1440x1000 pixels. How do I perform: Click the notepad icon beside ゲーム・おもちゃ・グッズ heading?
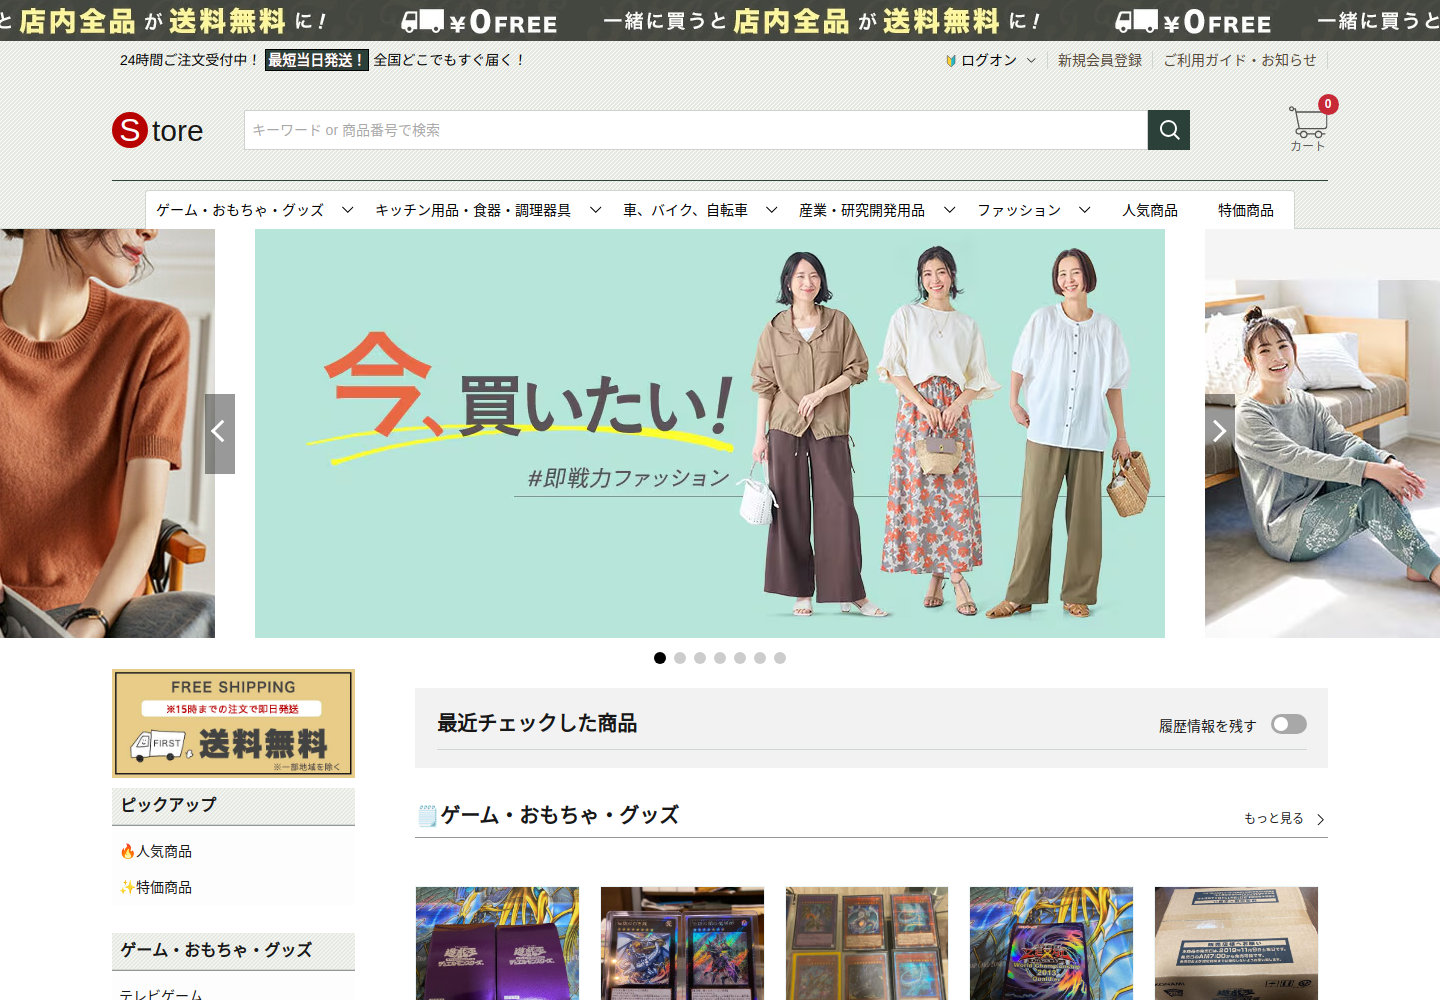pos(427,816)
